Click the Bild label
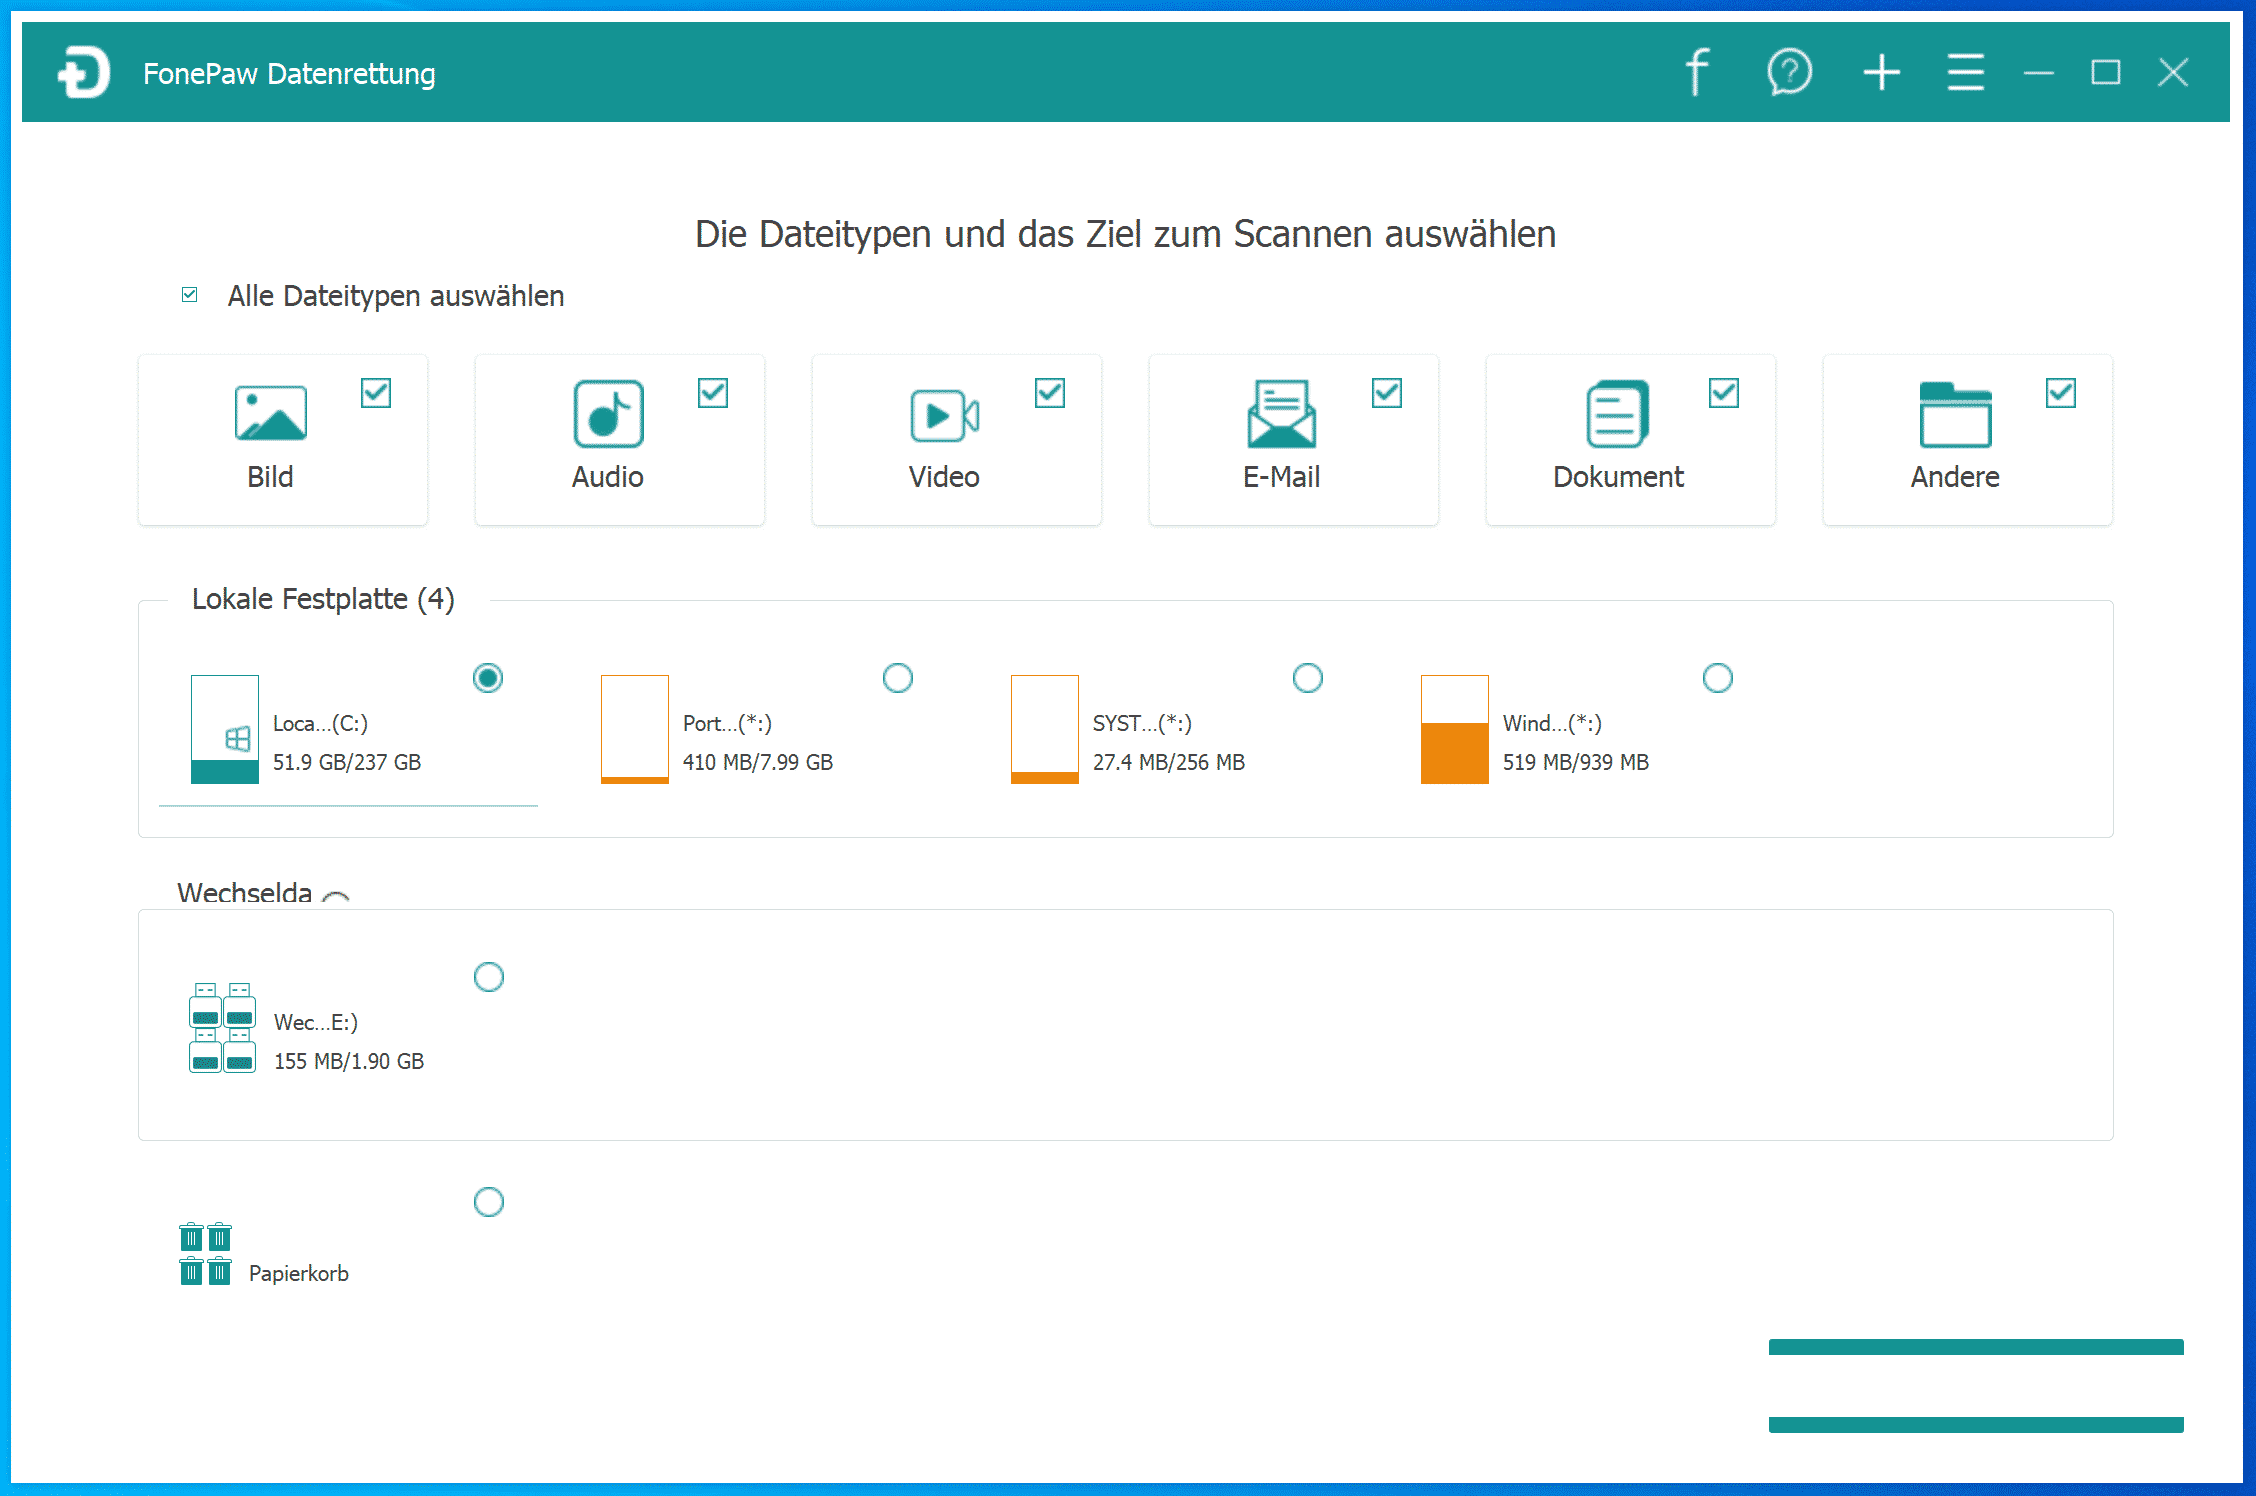The width and height of the screenshot is (2256, 1496). (x=270, y=477)
